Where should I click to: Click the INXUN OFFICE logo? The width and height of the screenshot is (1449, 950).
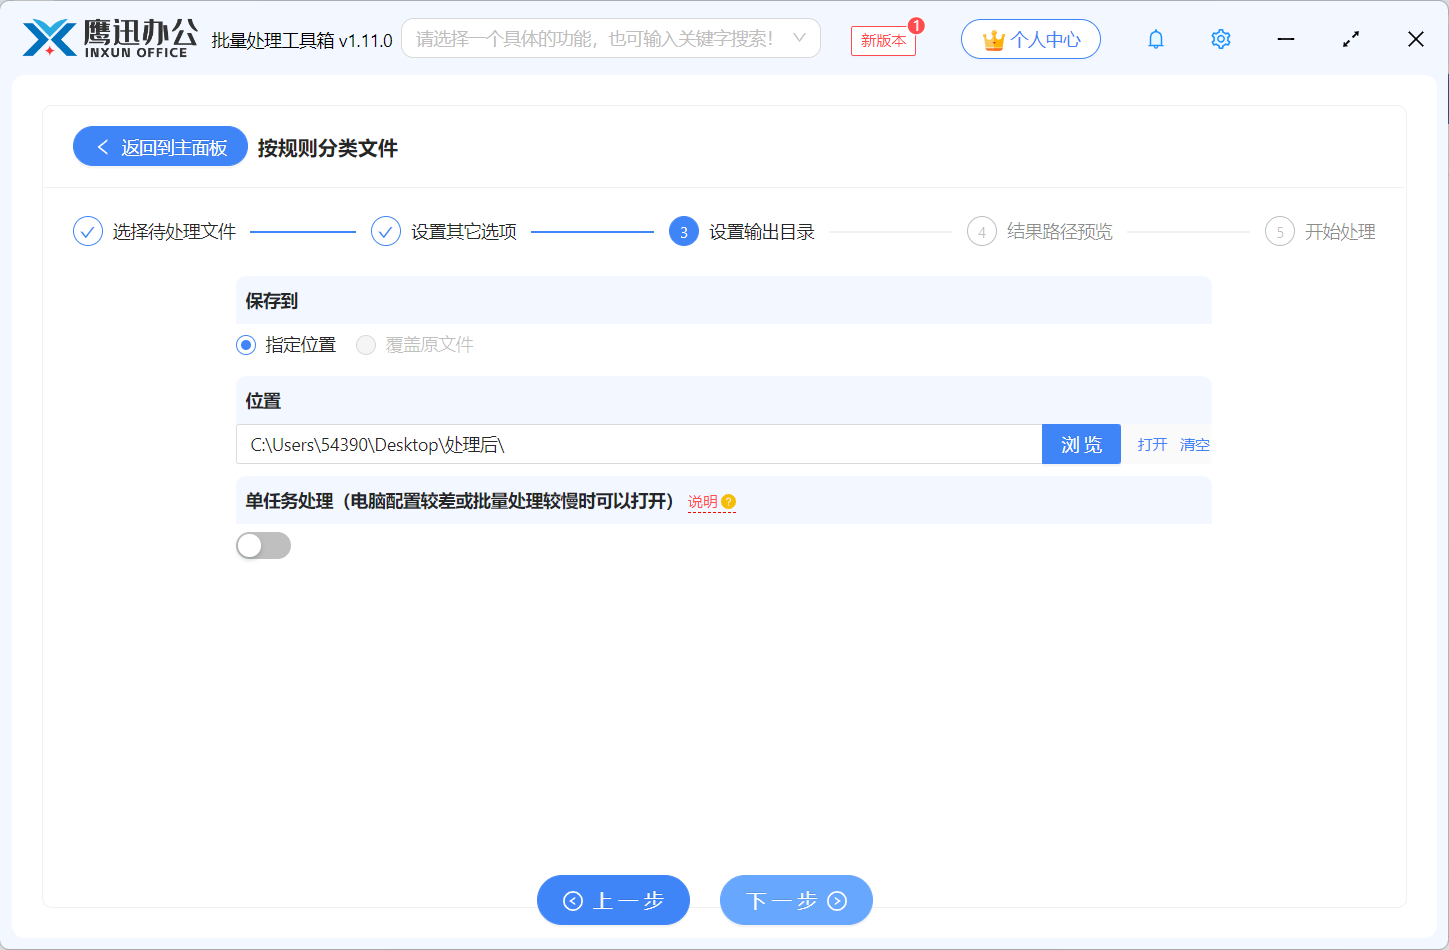110,38
